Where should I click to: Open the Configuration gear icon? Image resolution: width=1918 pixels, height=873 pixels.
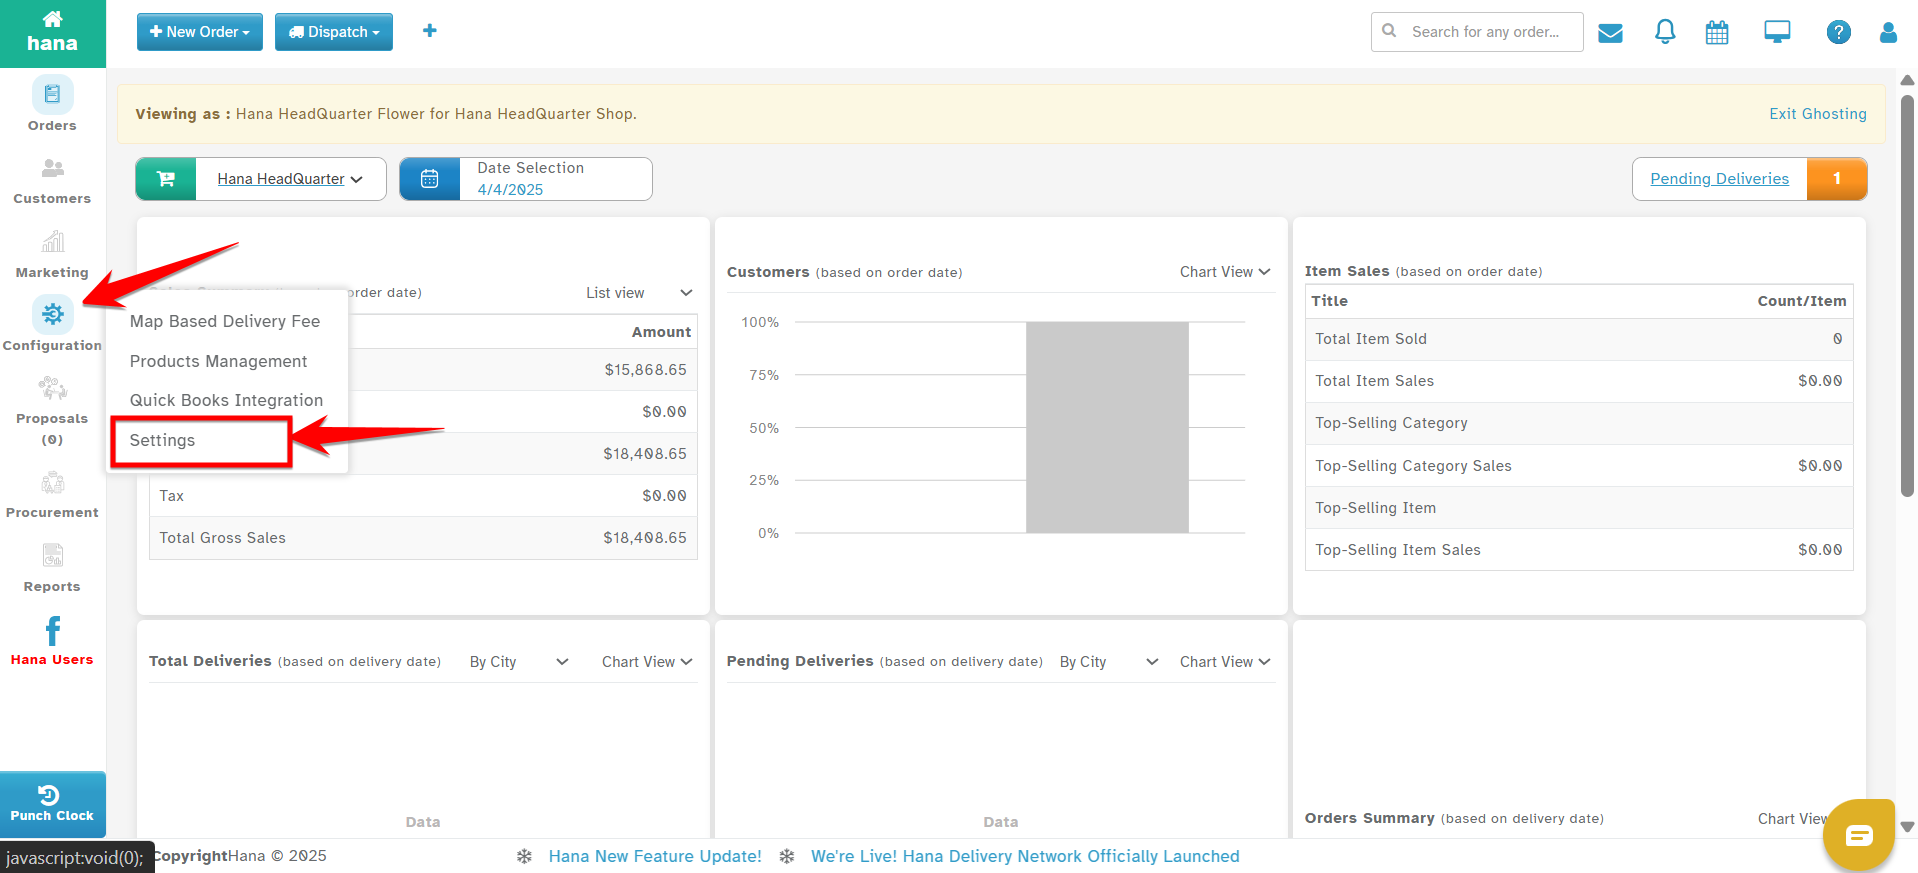tap(52, 314)
